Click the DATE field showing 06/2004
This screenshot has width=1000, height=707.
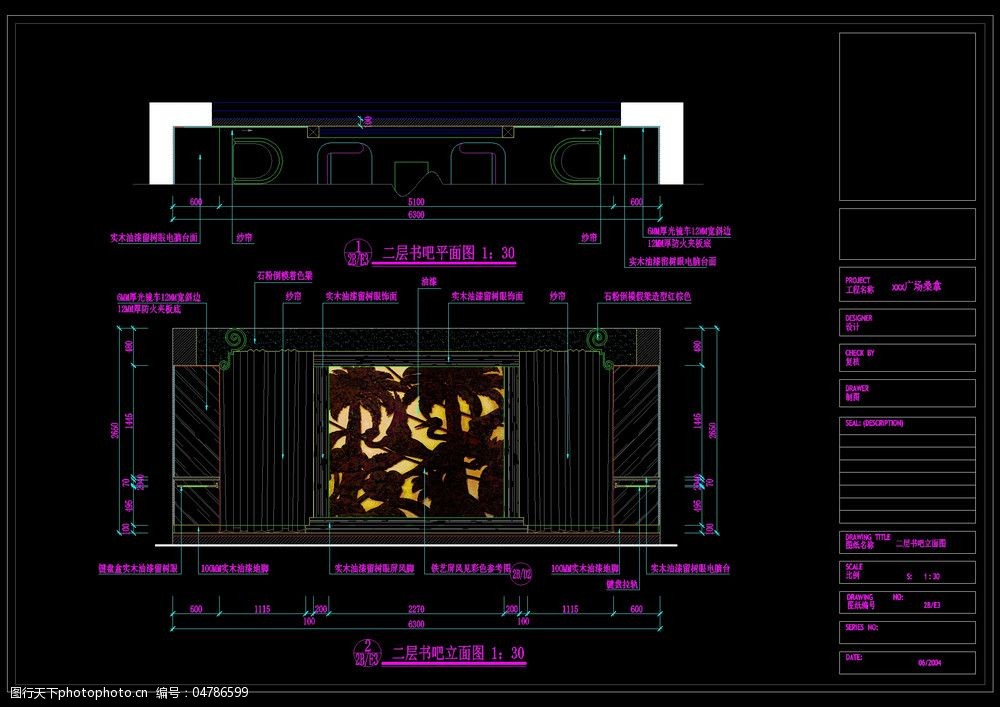tap(906, 661)
